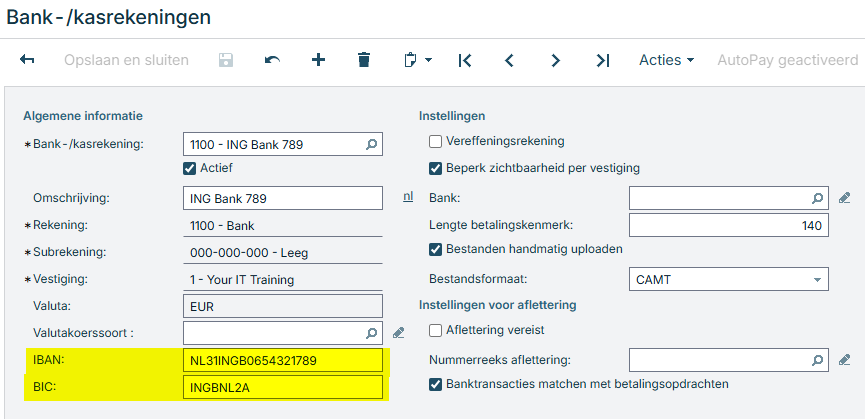Click the Bank-/kasrekeningen page title
This screenshot has height=419, width=865.
[109, 17]
